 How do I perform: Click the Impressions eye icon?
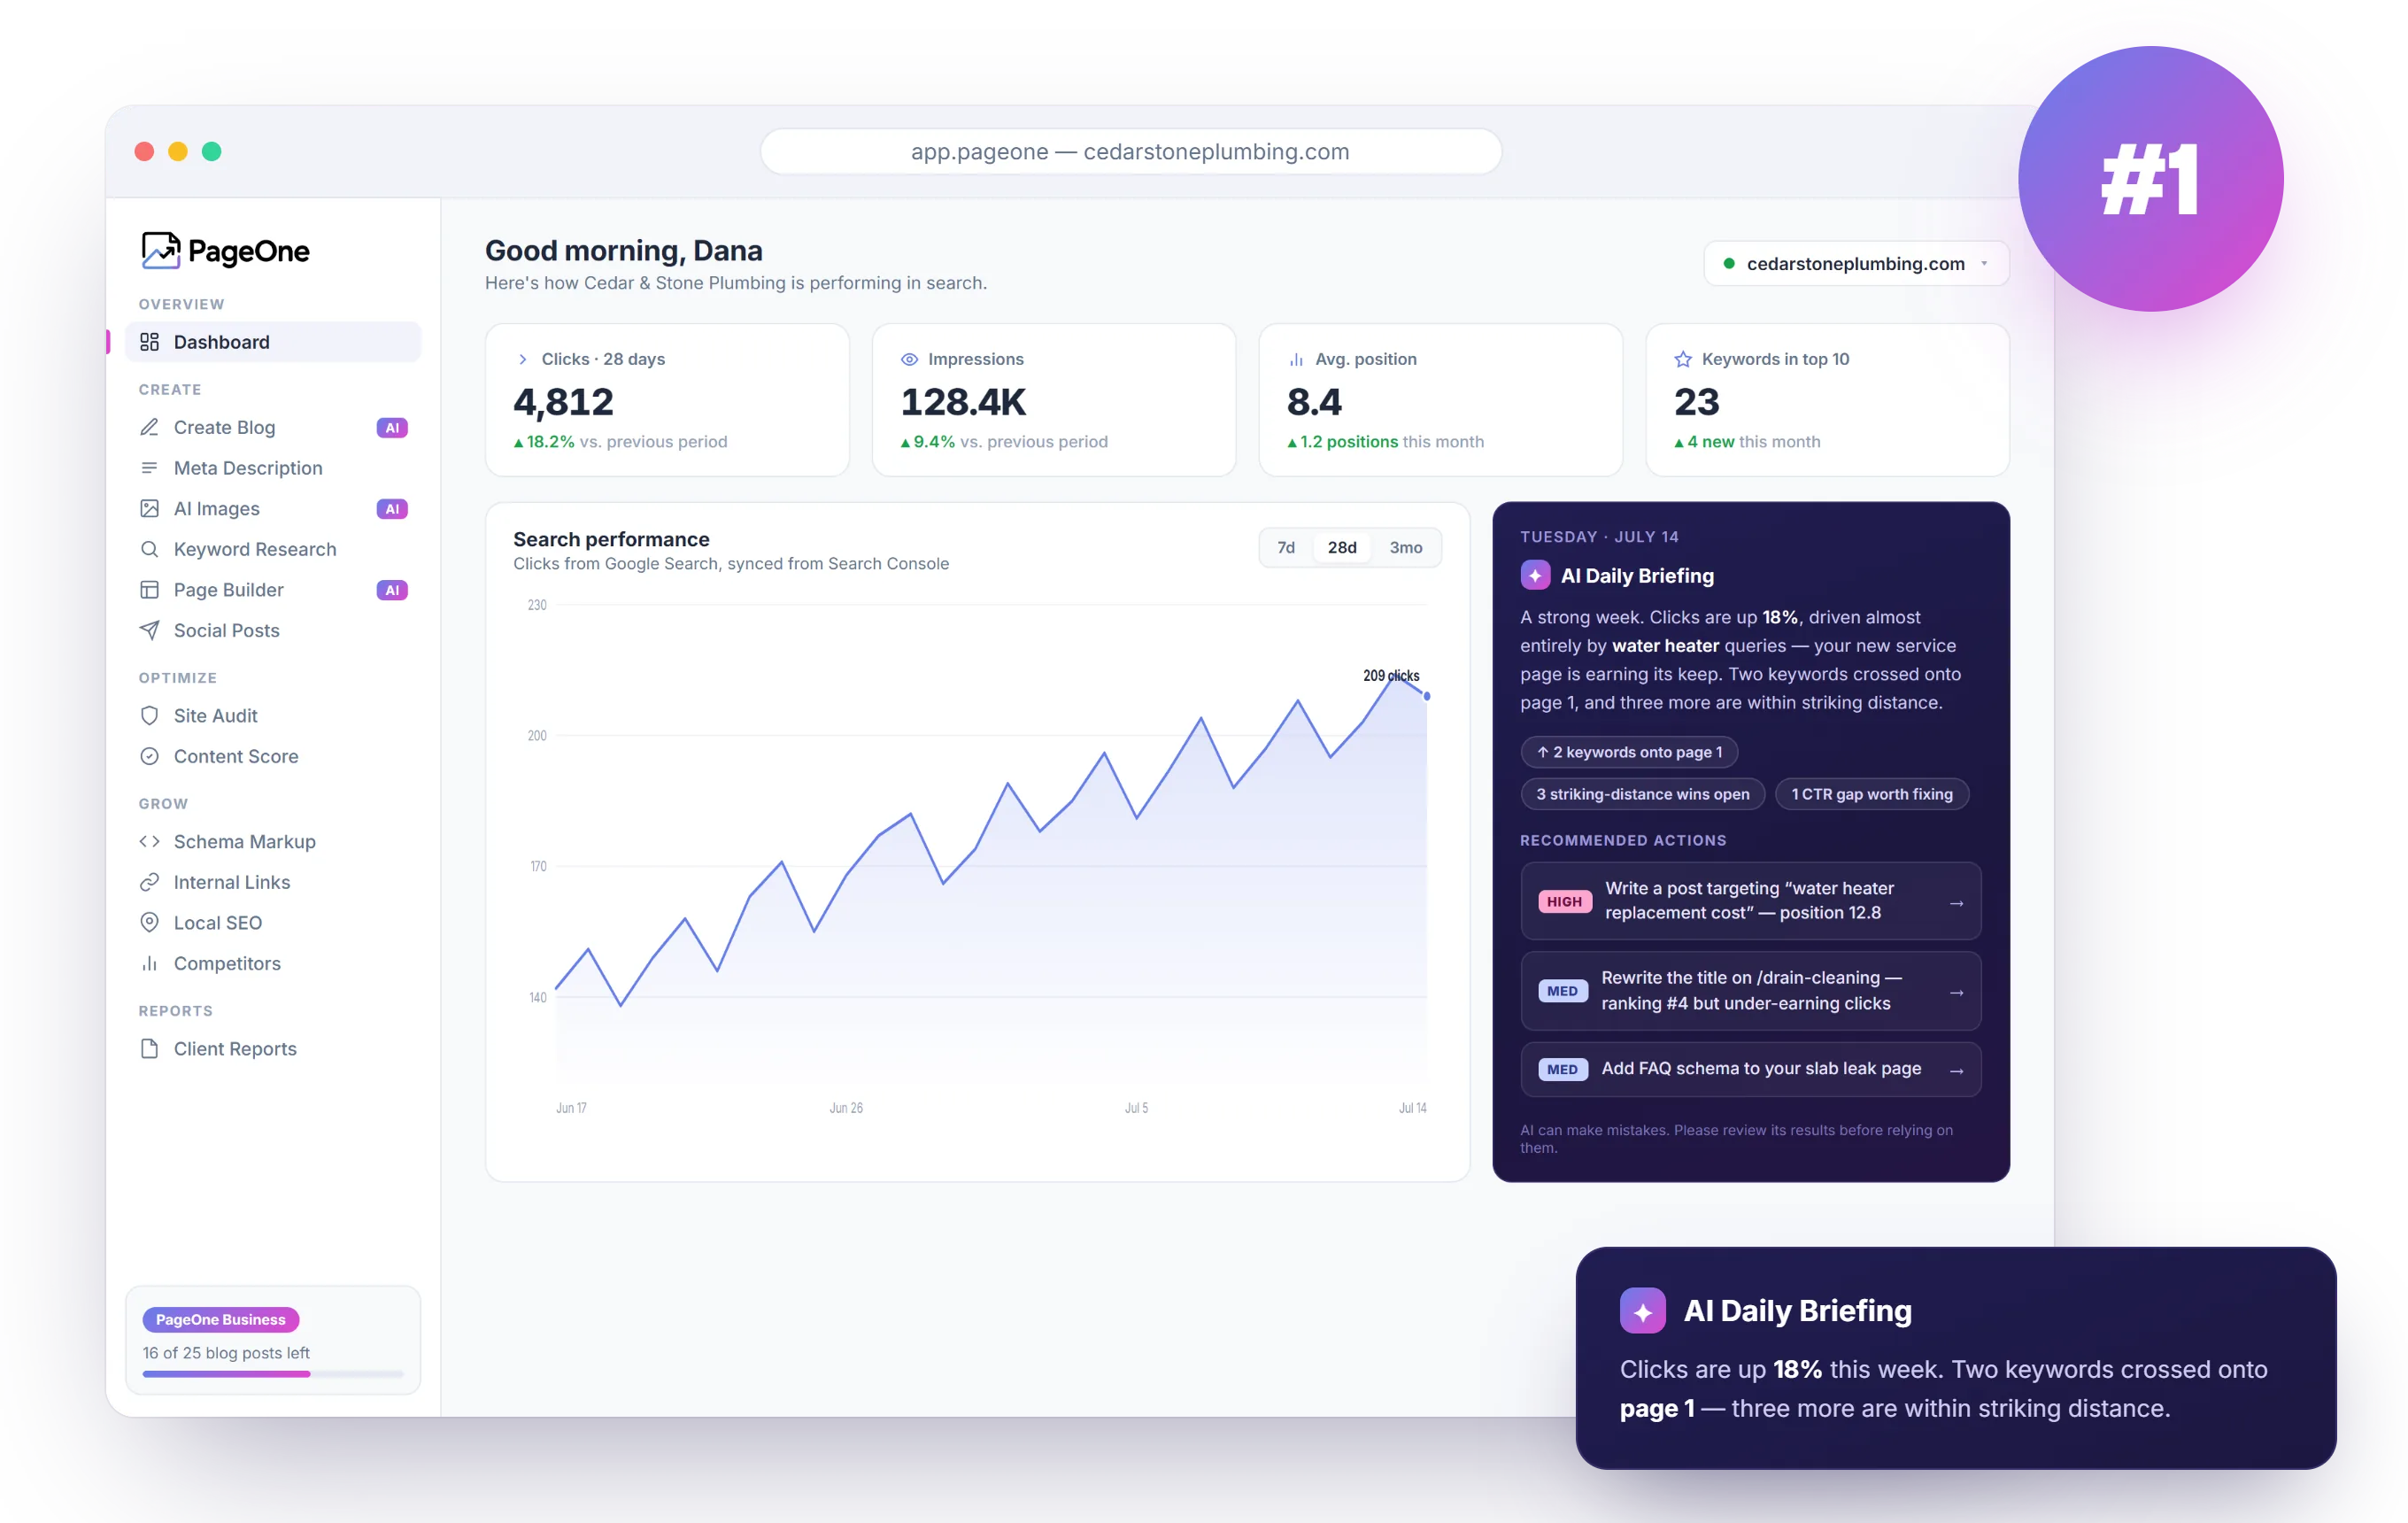[909, 359]
